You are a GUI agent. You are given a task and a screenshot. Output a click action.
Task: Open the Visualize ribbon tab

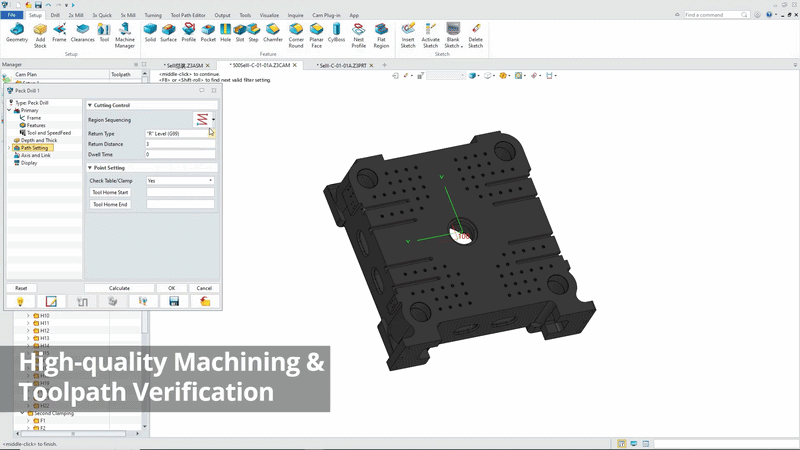[x=270, y=16]
